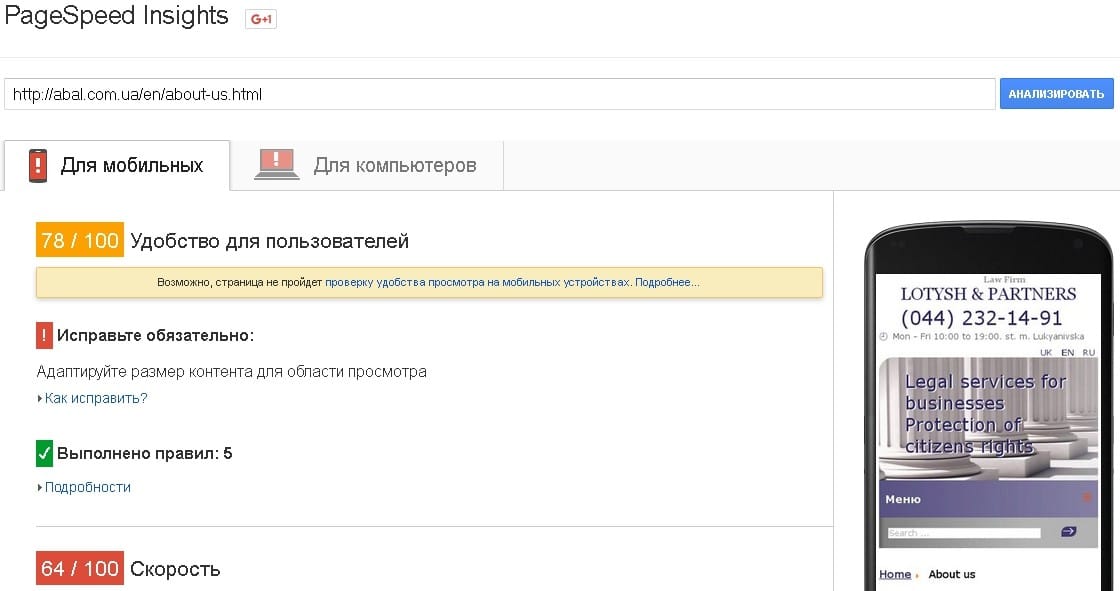Select UK language in phone preview
The image size is (1120, 591).
(1046, 353)
